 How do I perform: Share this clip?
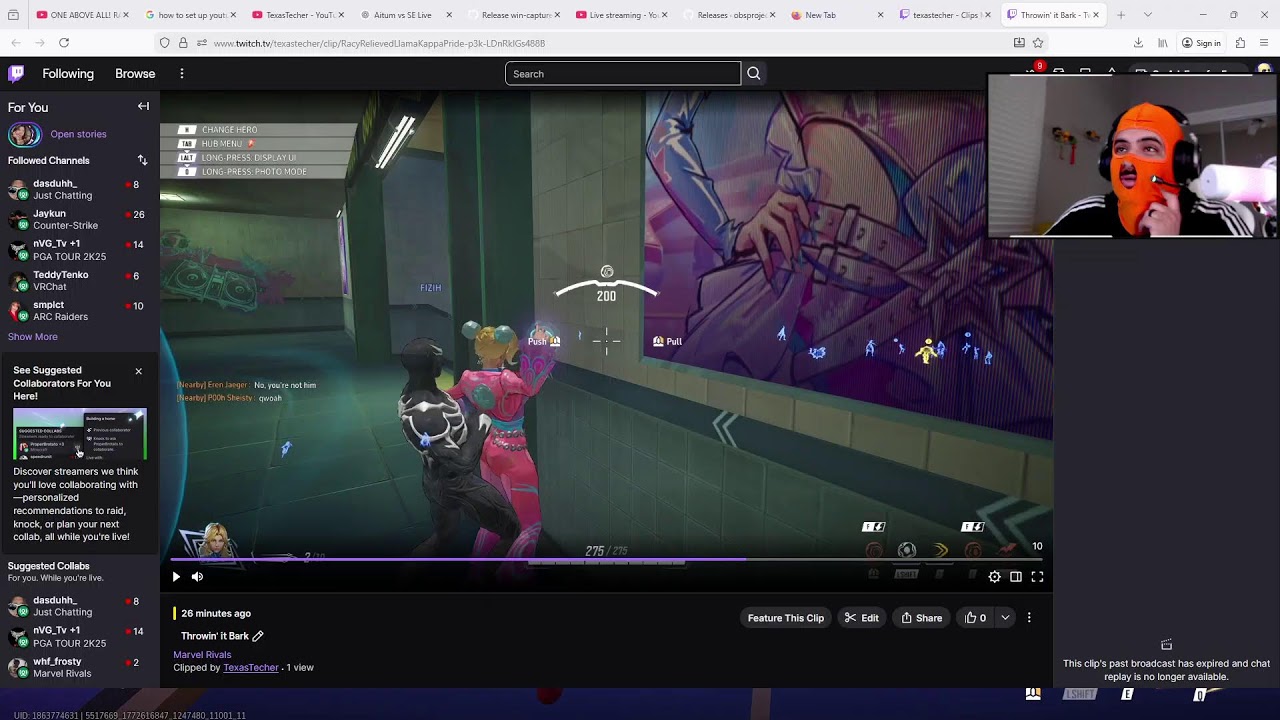pyautogui.click(x=921, y=618)
